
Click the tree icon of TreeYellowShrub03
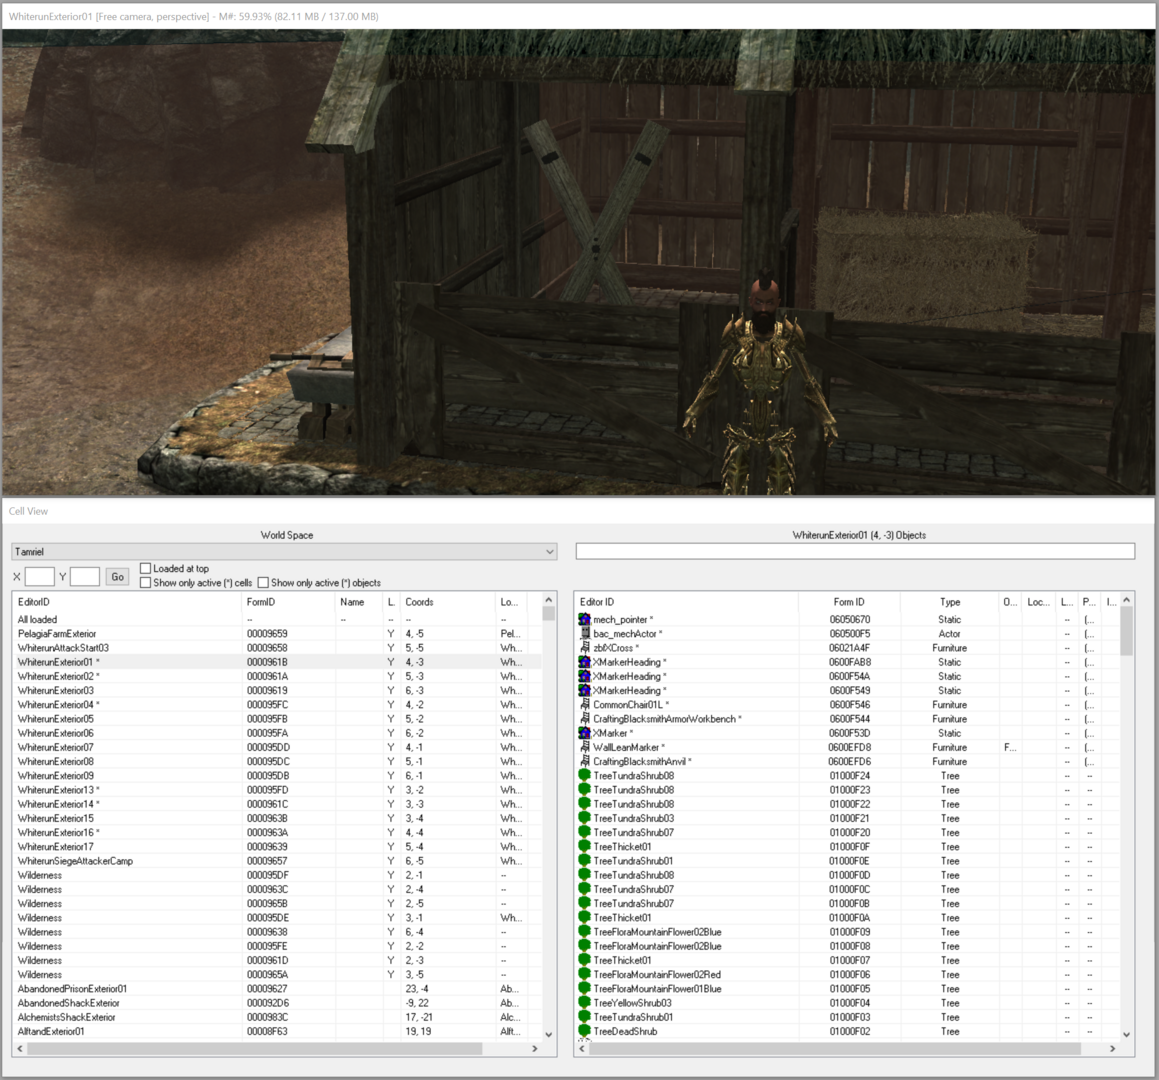click(x=584, y=1003)
